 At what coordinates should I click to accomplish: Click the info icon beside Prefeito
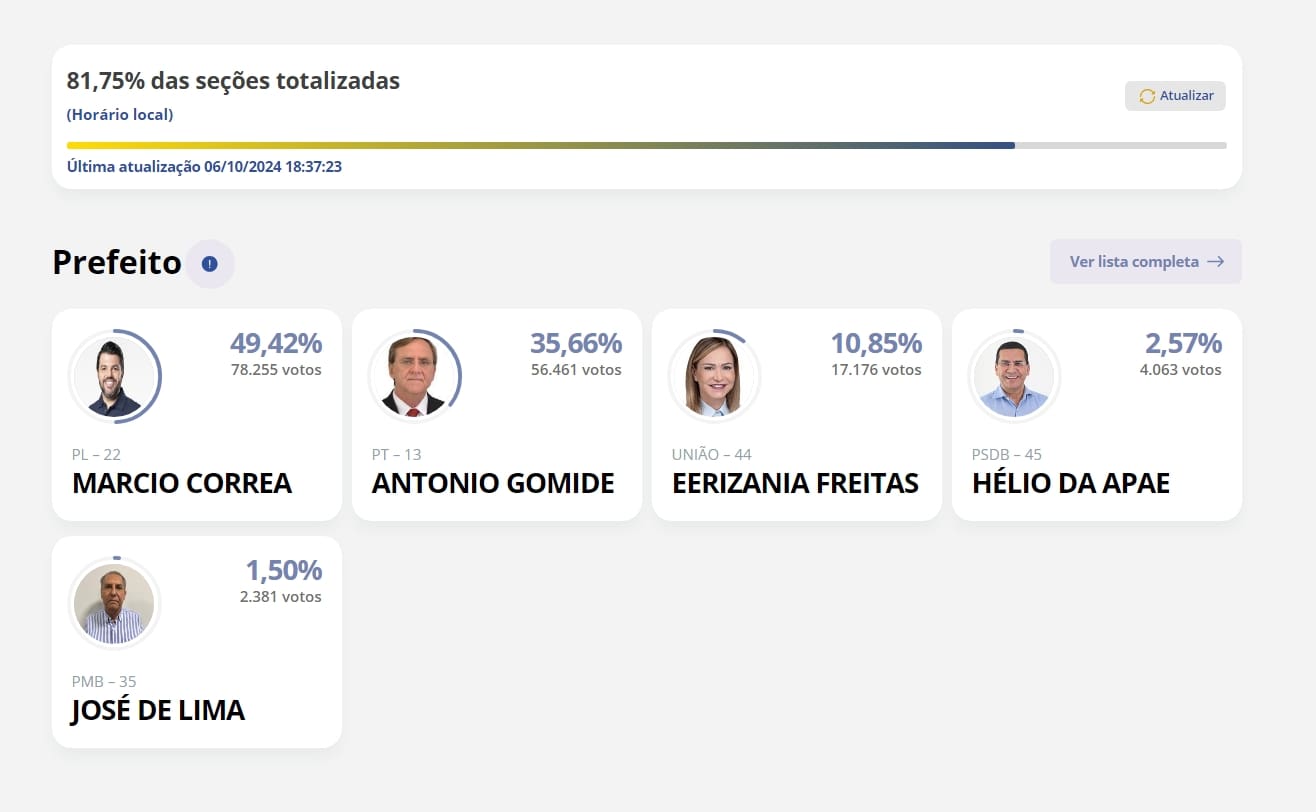(209, 264)
